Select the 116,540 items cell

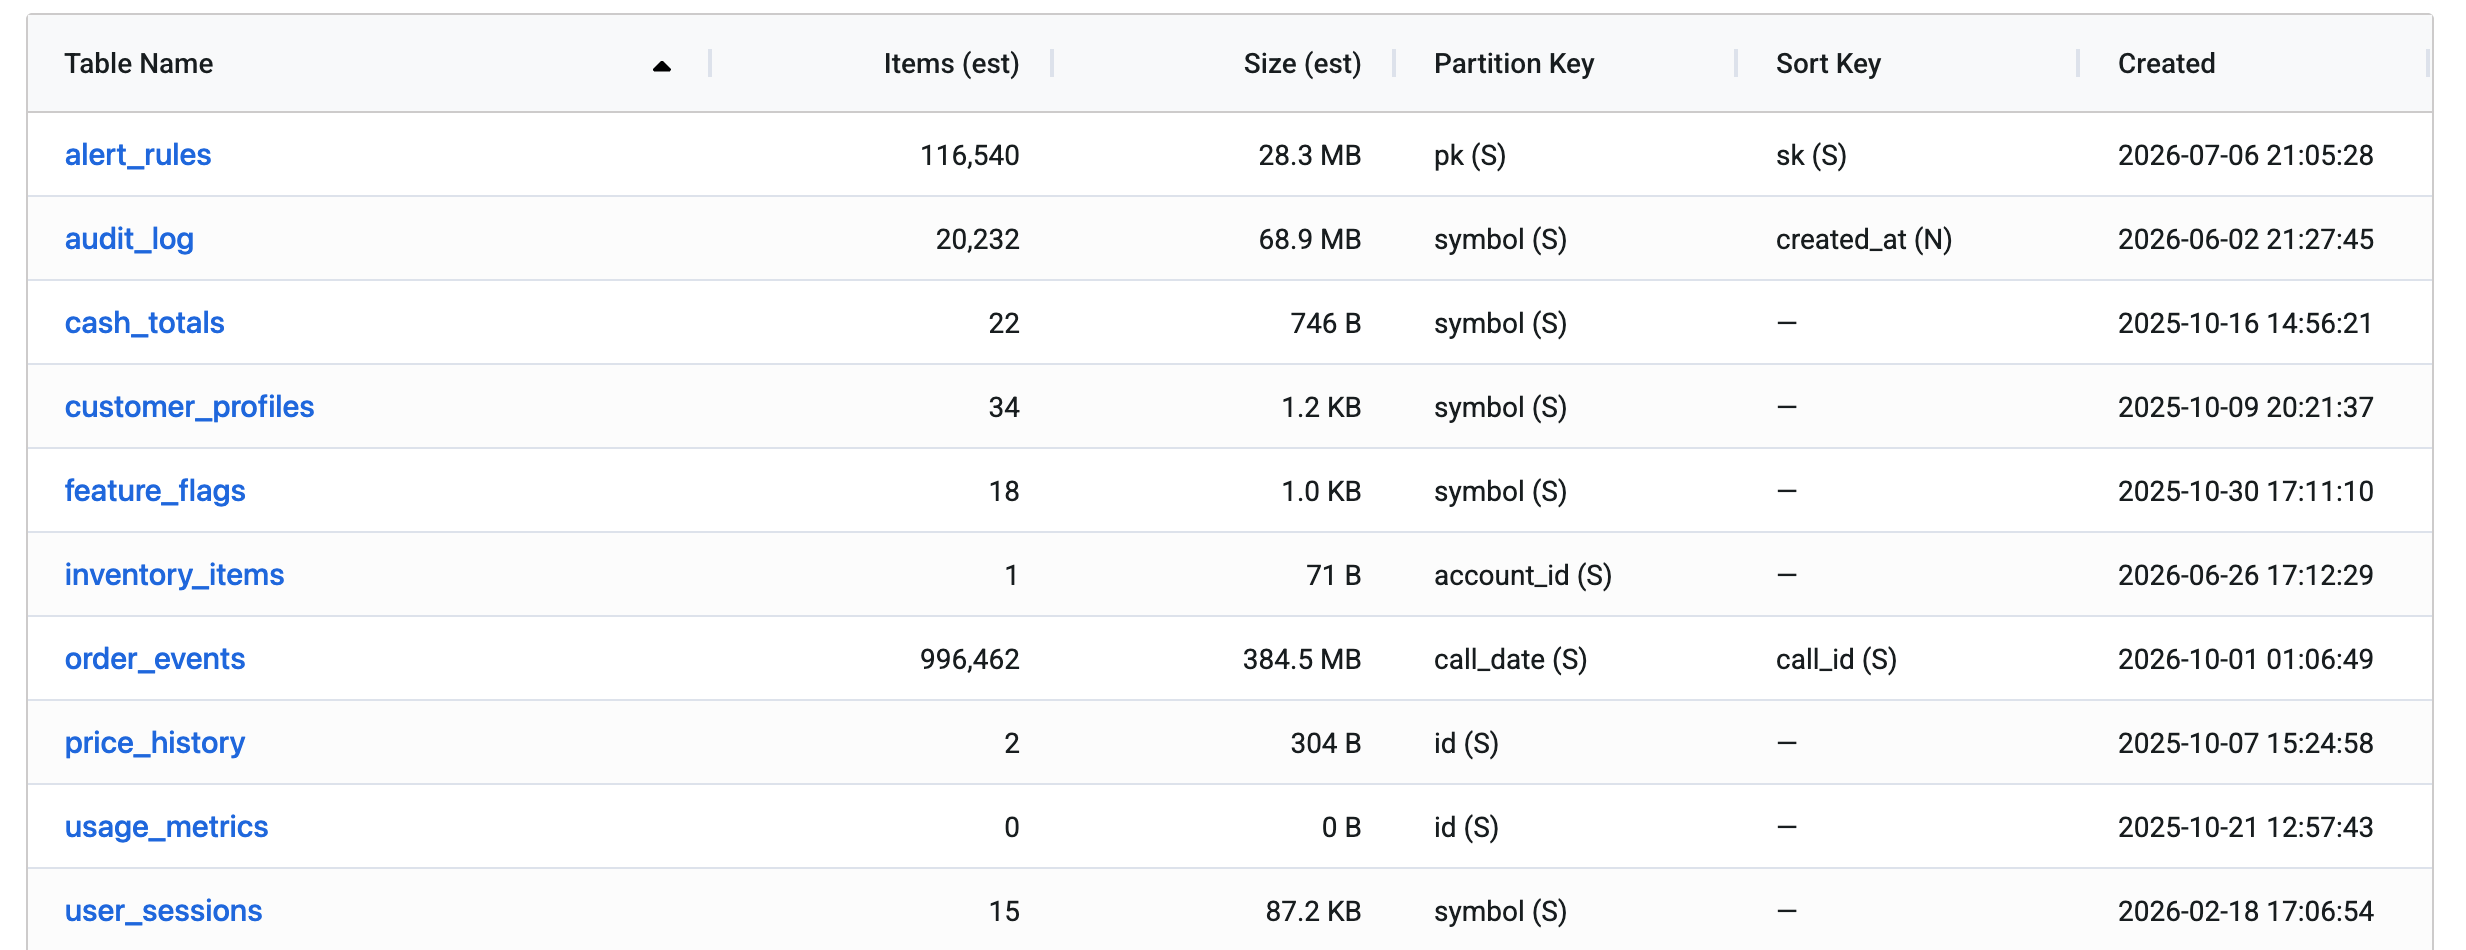pos(969,155)
